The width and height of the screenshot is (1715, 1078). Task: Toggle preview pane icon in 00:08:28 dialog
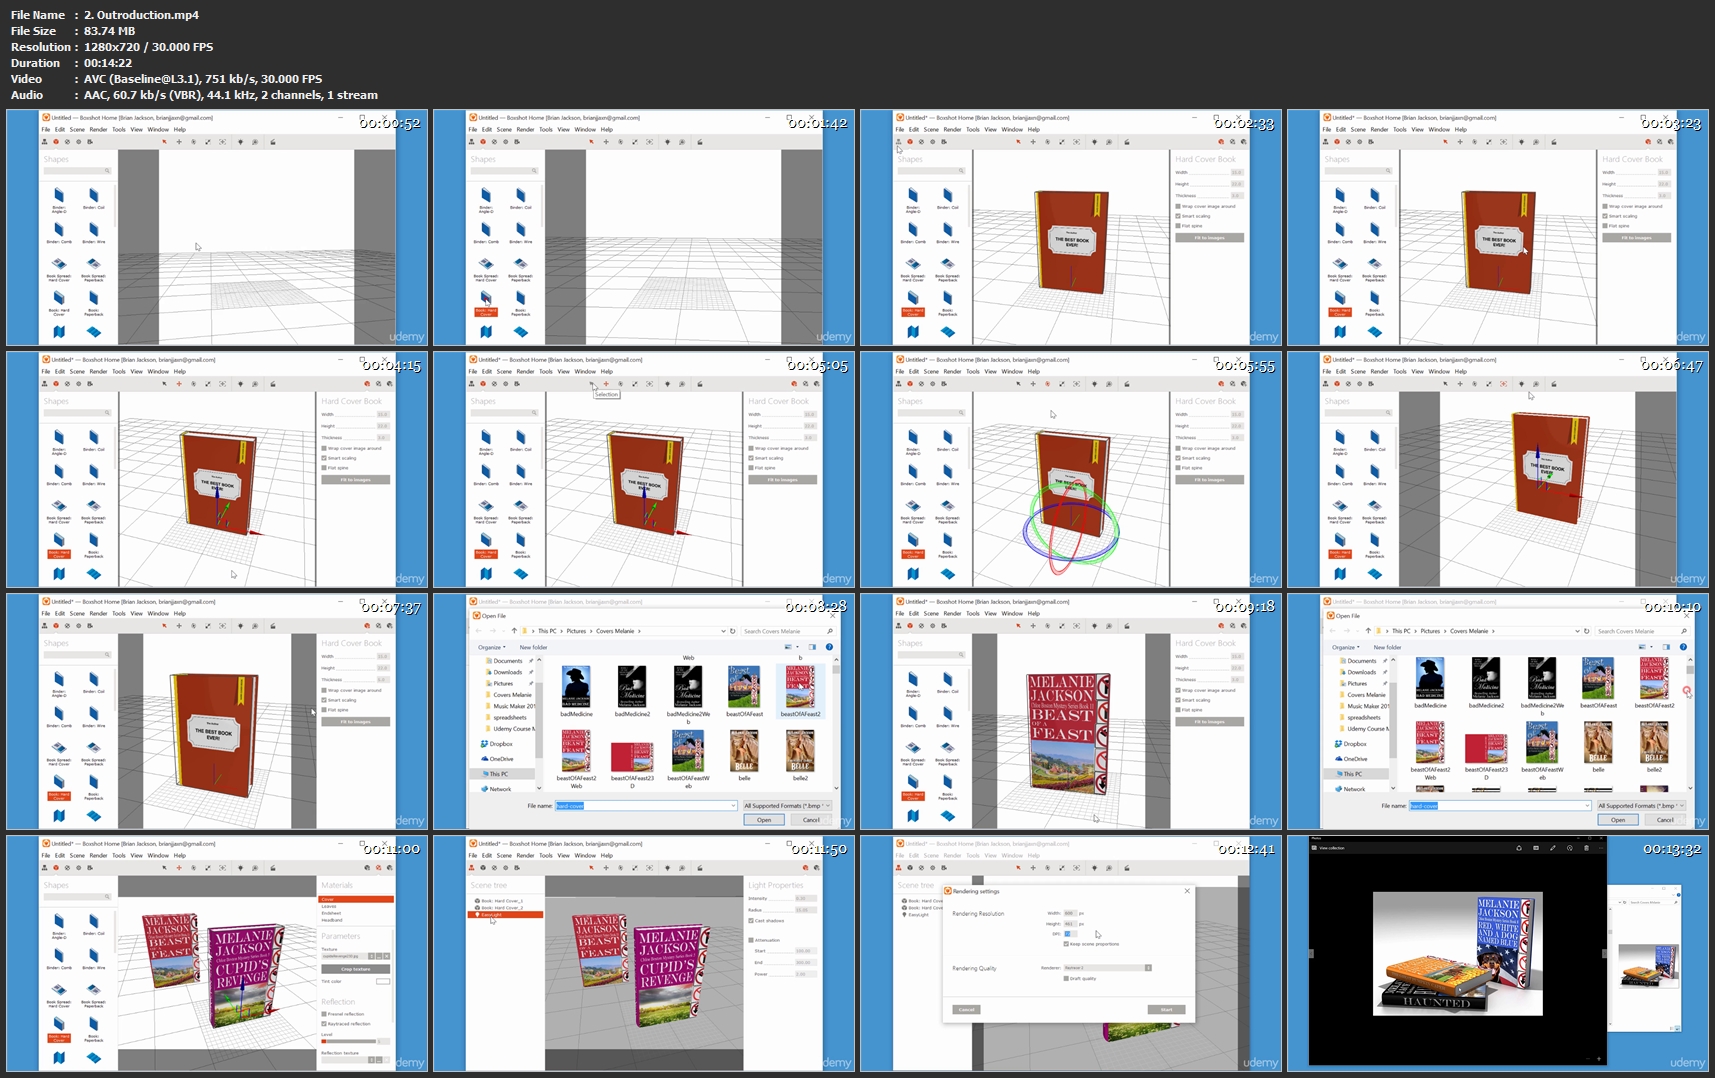812,647
